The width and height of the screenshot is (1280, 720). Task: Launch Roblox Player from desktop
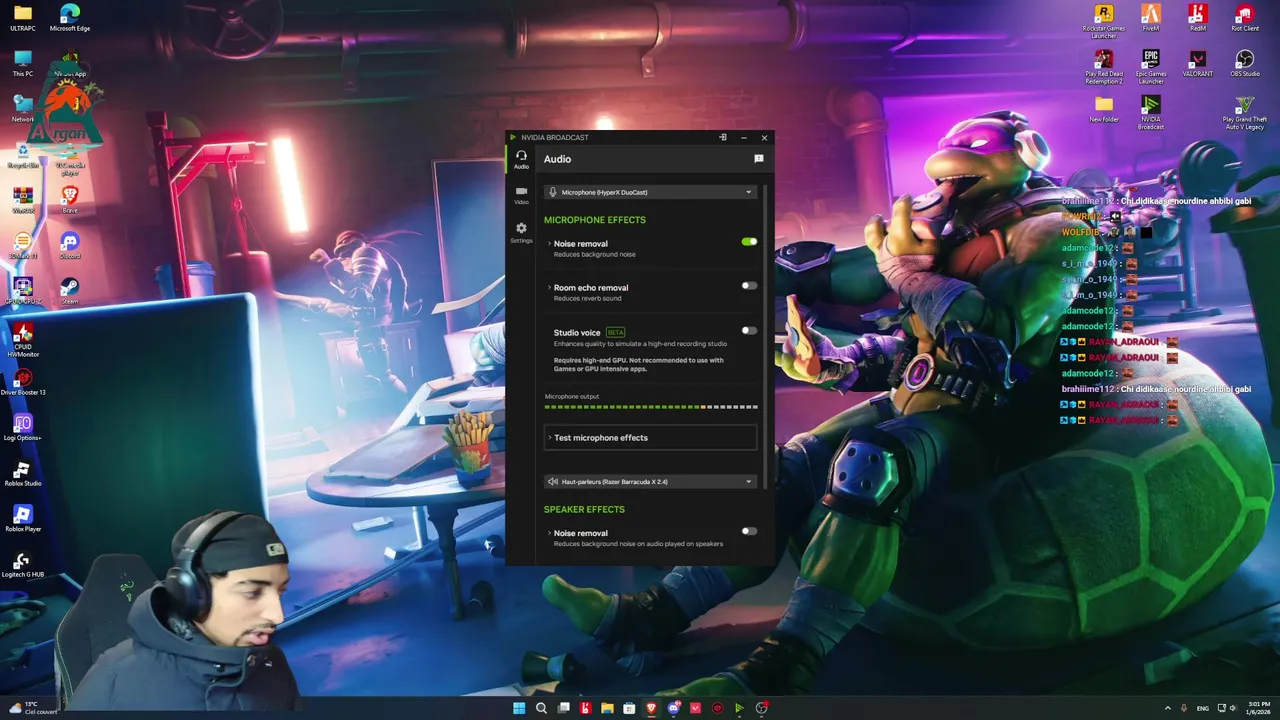(22, 518)
